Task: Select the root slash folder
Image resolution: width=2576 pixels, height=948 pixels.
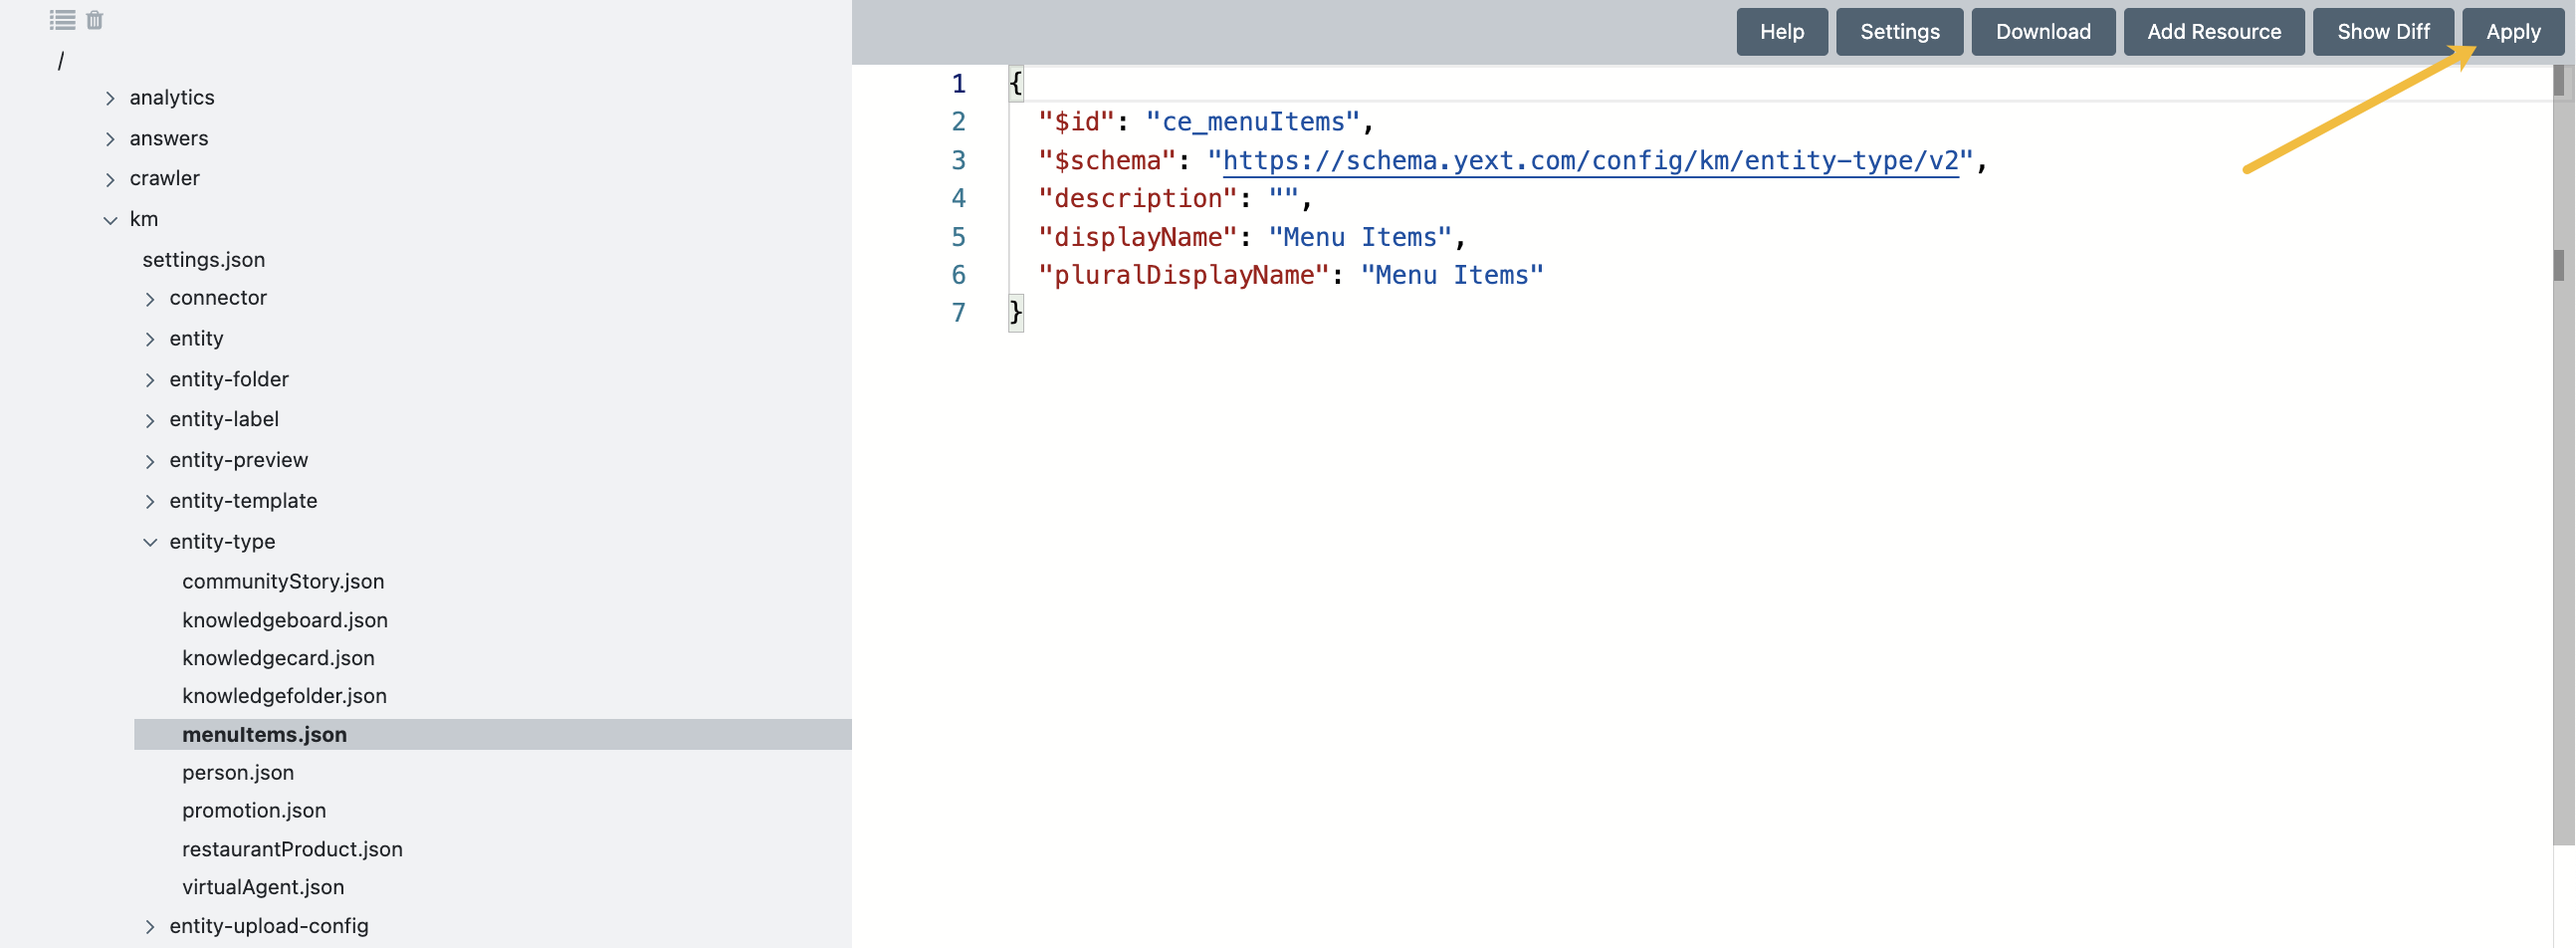Action: pos(61,61)
